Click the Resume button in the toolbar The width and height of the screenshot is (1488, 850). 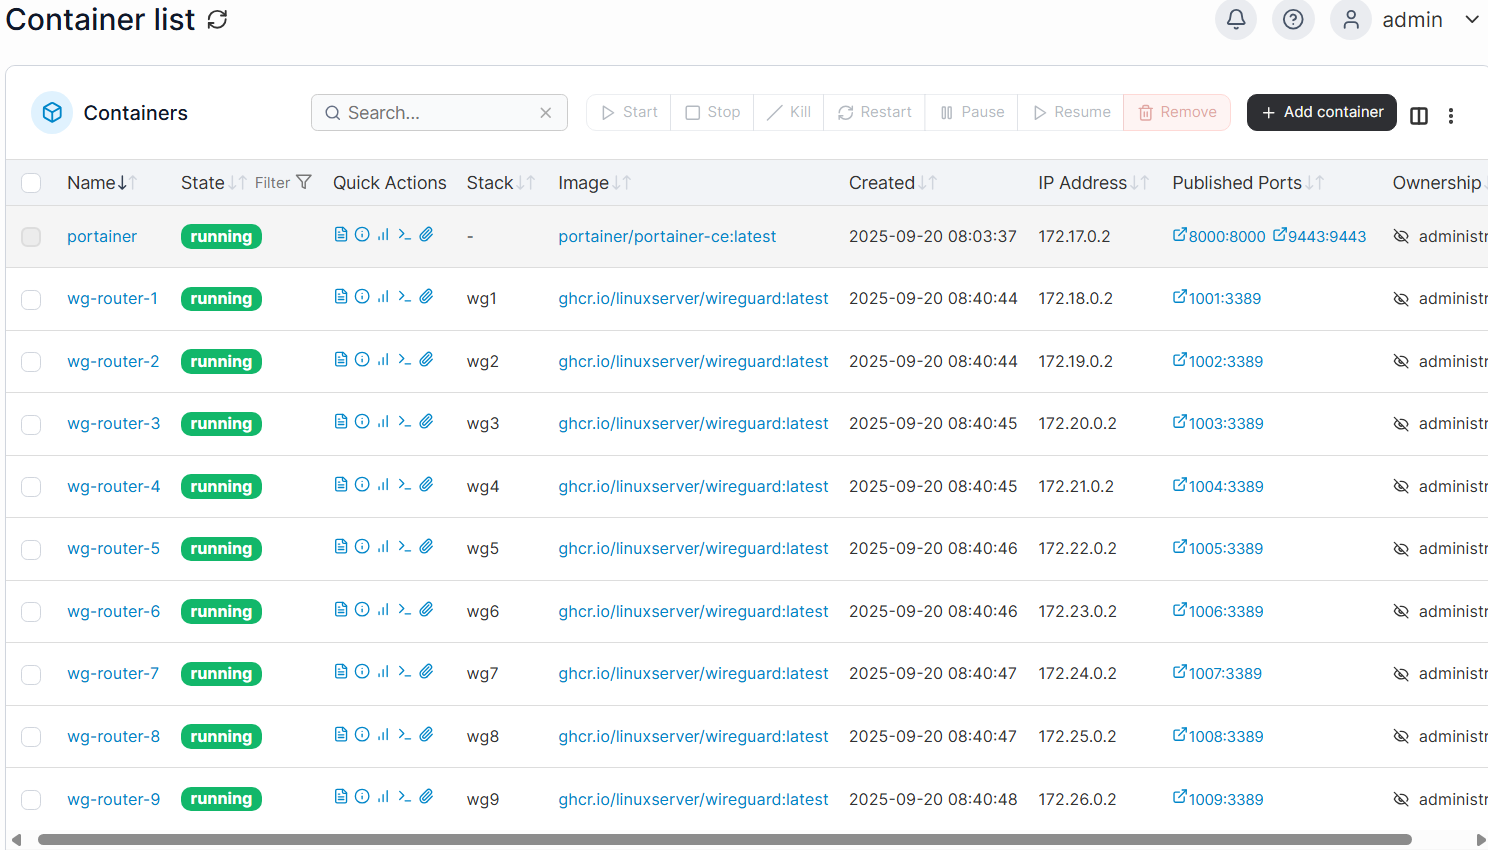point(1071,112)
